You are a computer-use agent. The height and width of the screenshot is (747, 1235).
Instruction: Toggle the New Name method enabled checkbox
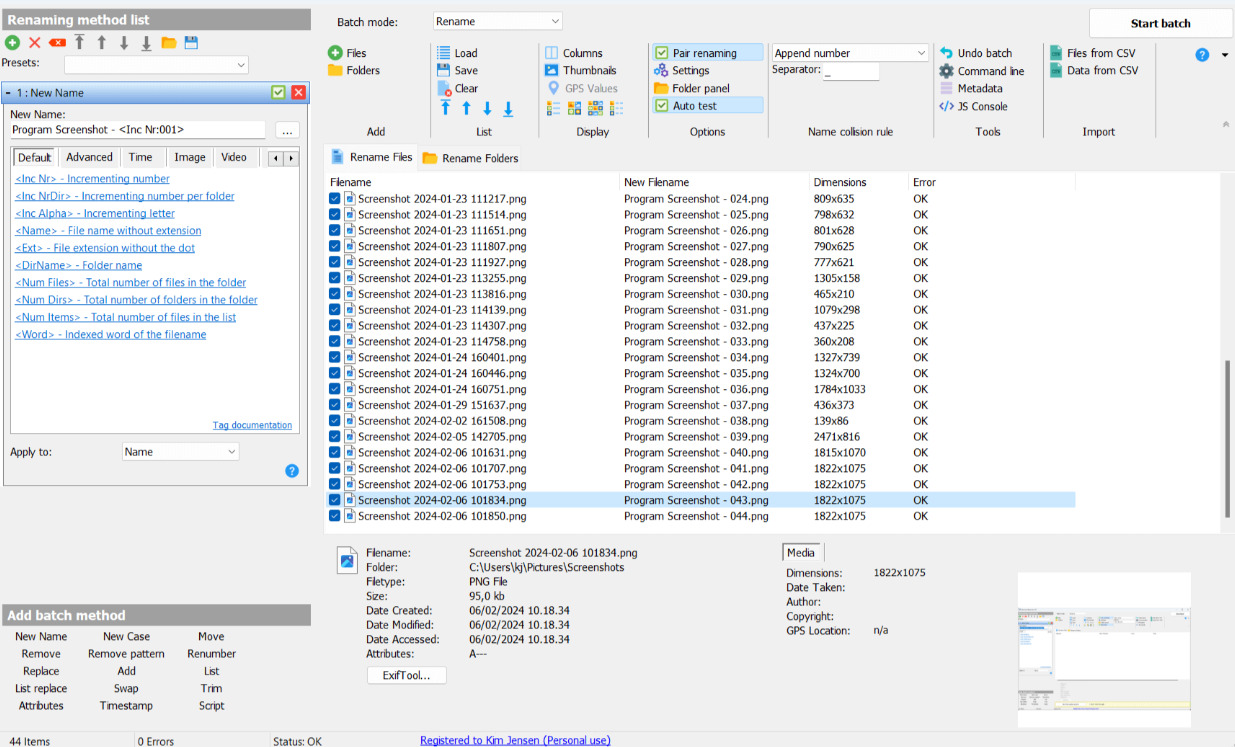click(278, 92)
